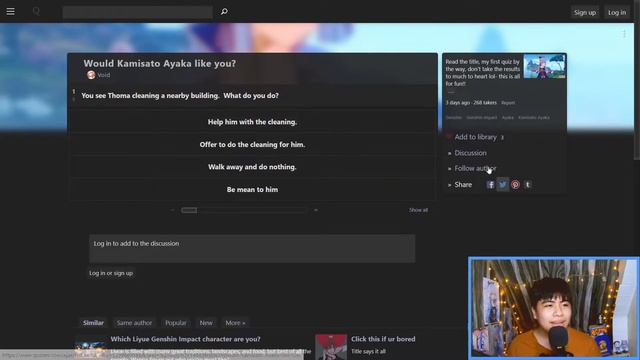The height and width of the screenshot is (360, 640).
Task: Click the heart icon beside Add to library
Action: point(449,137)
